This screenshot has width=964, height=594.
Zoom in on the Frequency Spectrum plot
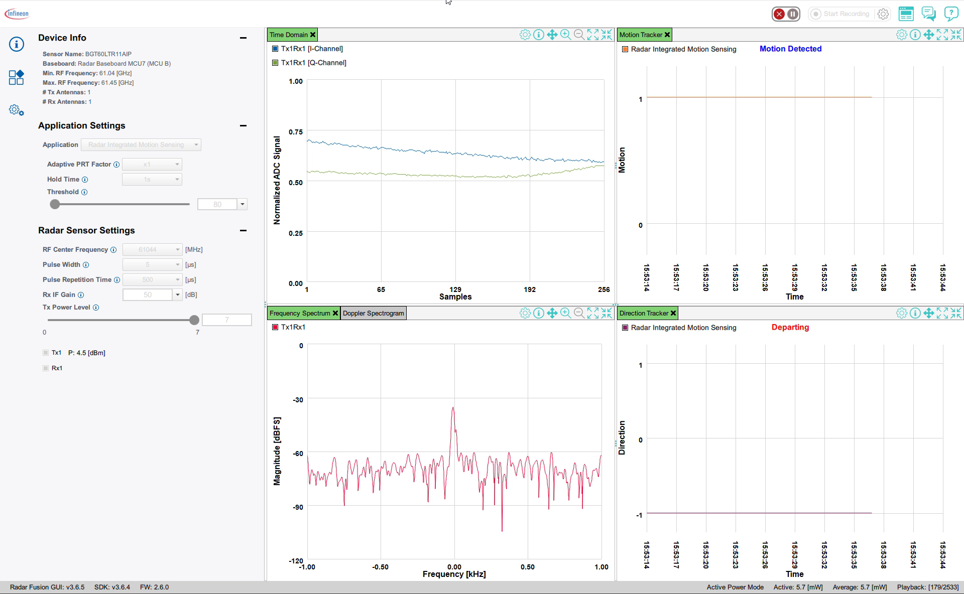pyautogui.click(x=566, y=313)
